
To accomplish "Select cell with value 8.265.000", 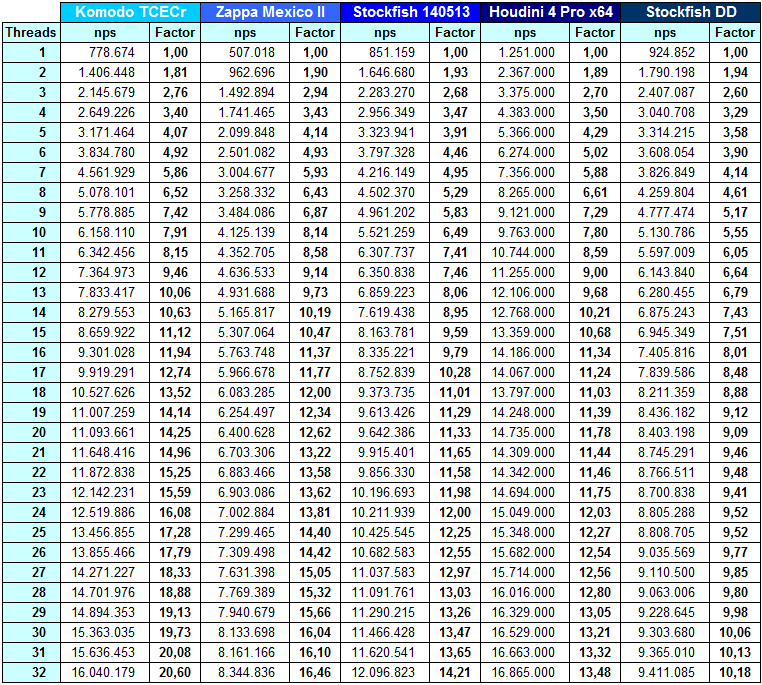I will pyautogui.click(x=525, y=192).
